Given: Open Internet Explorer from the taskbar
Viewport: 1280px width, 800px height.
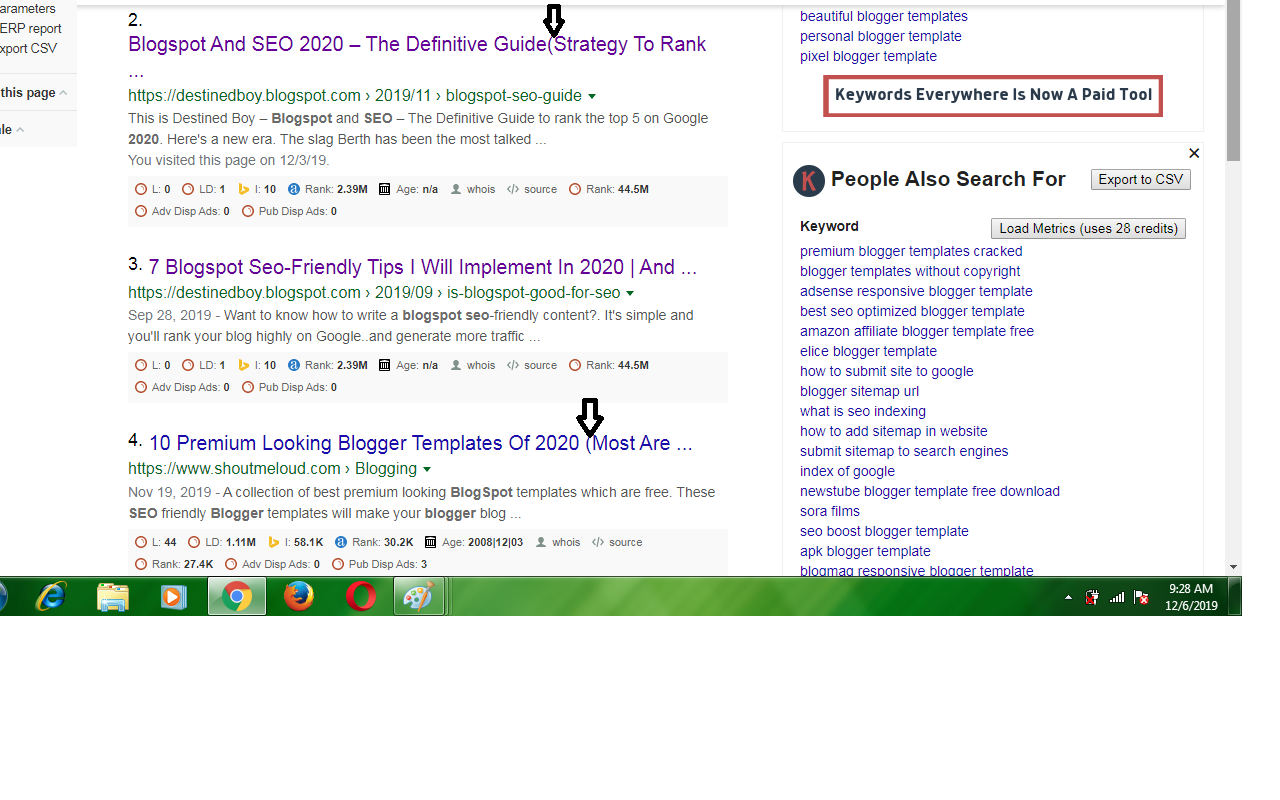Looking at the screenshot, I should 50,597.
